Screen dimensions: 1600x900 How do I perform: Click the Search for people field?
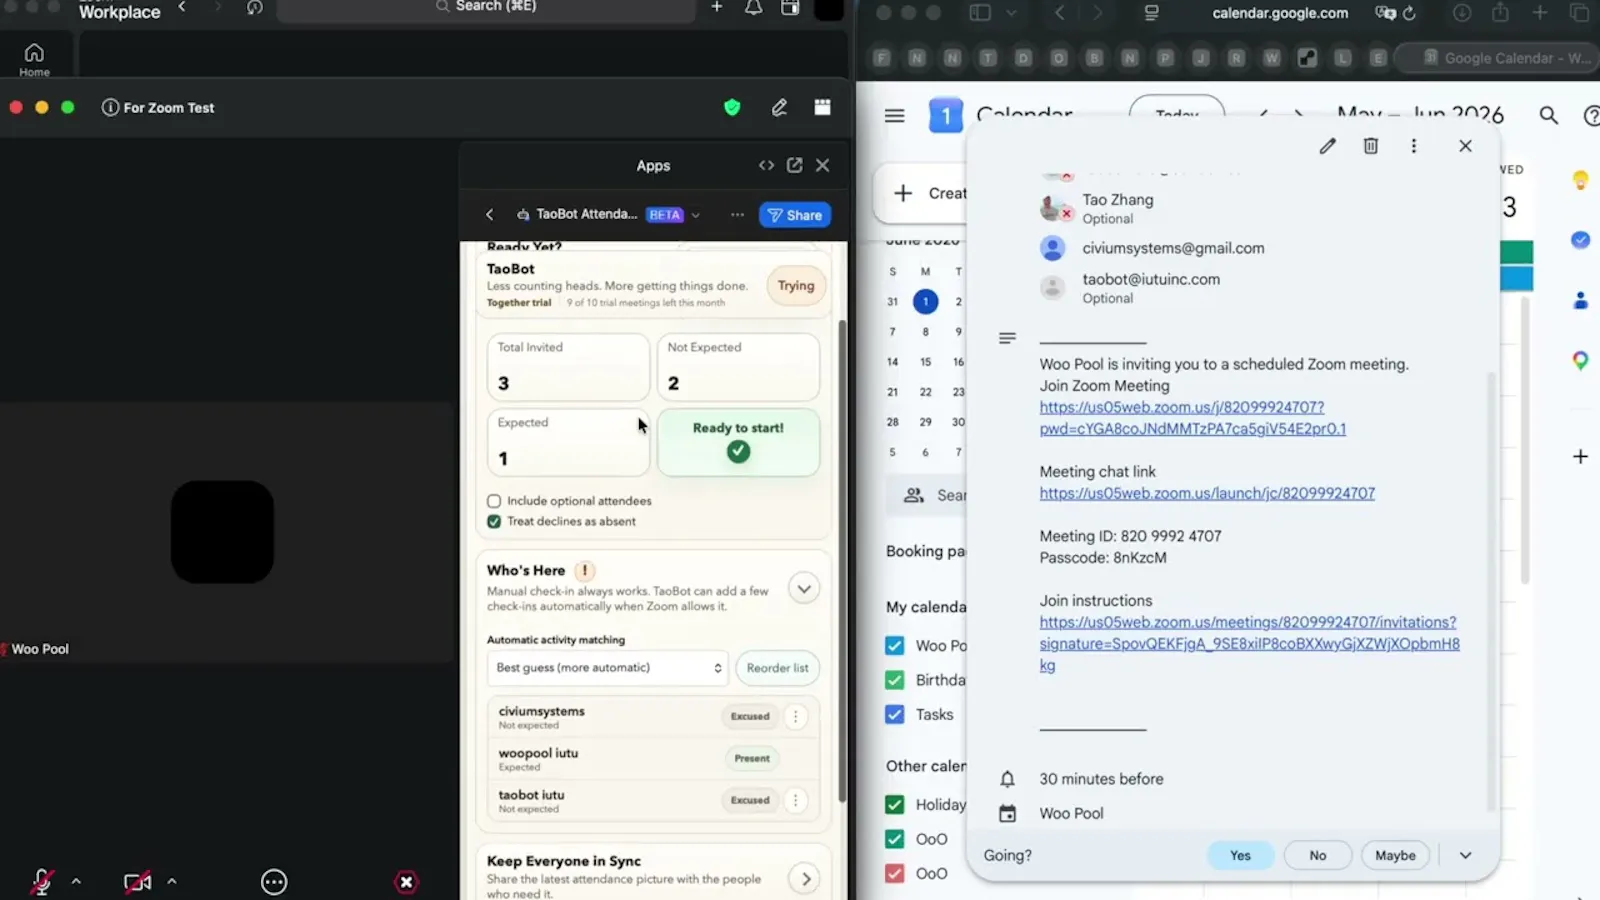[928, 495]
